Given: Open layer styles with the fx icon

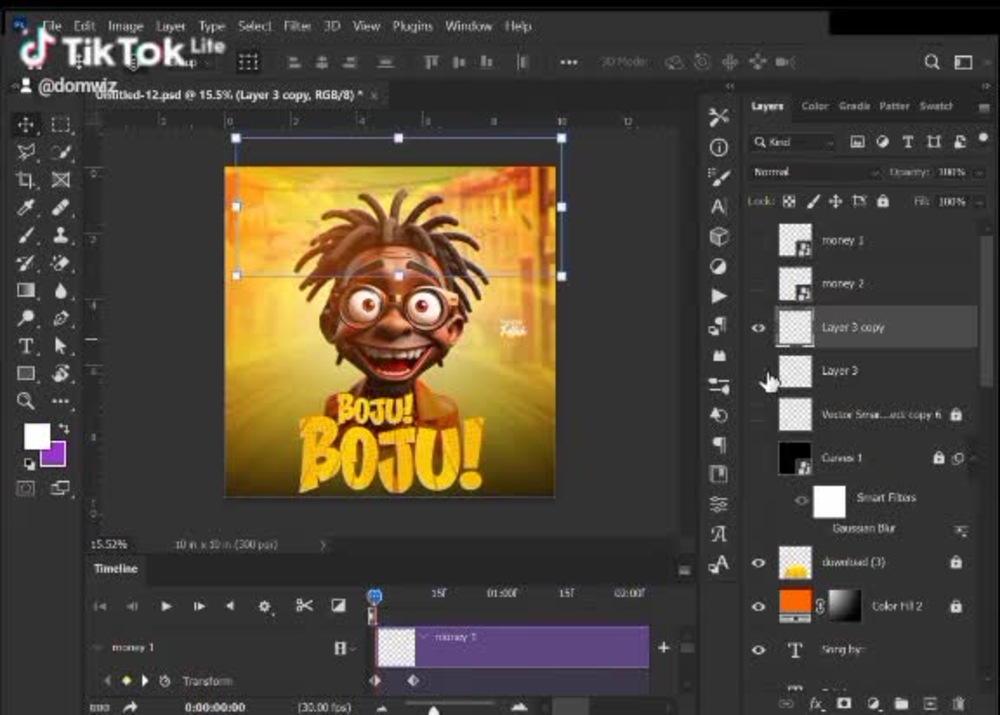Looking at the screenshot, I should pos(814,703).
